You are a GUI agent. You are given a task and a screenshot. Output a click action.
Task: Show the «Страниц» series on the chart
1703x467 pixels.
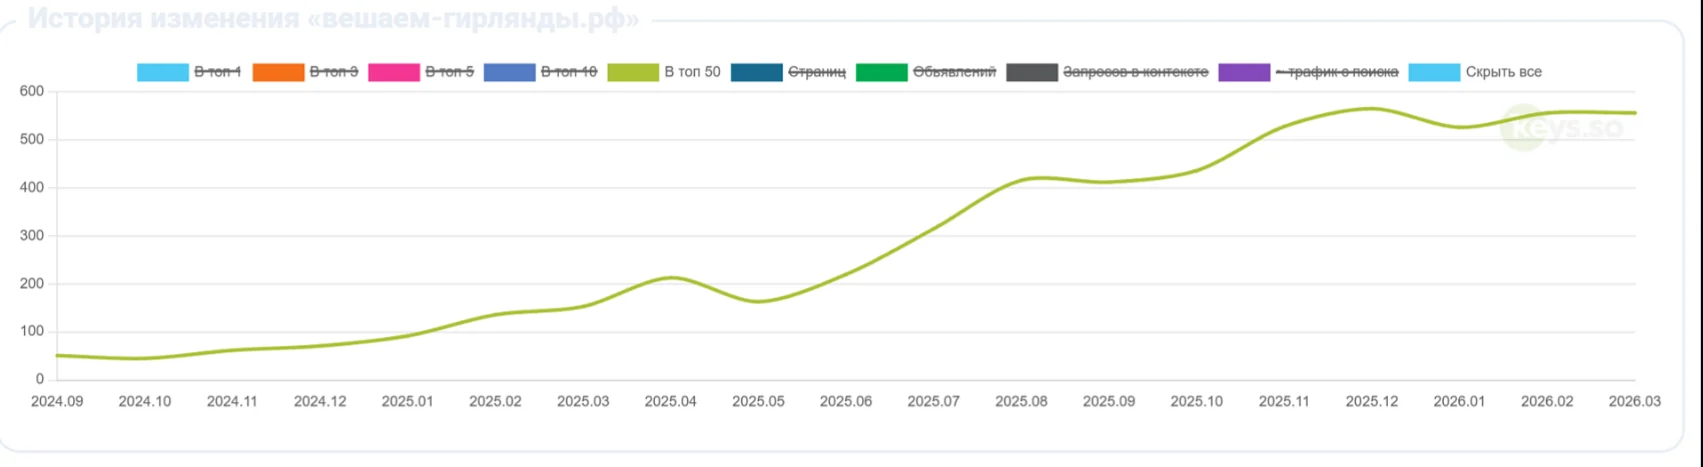(817, 72)
